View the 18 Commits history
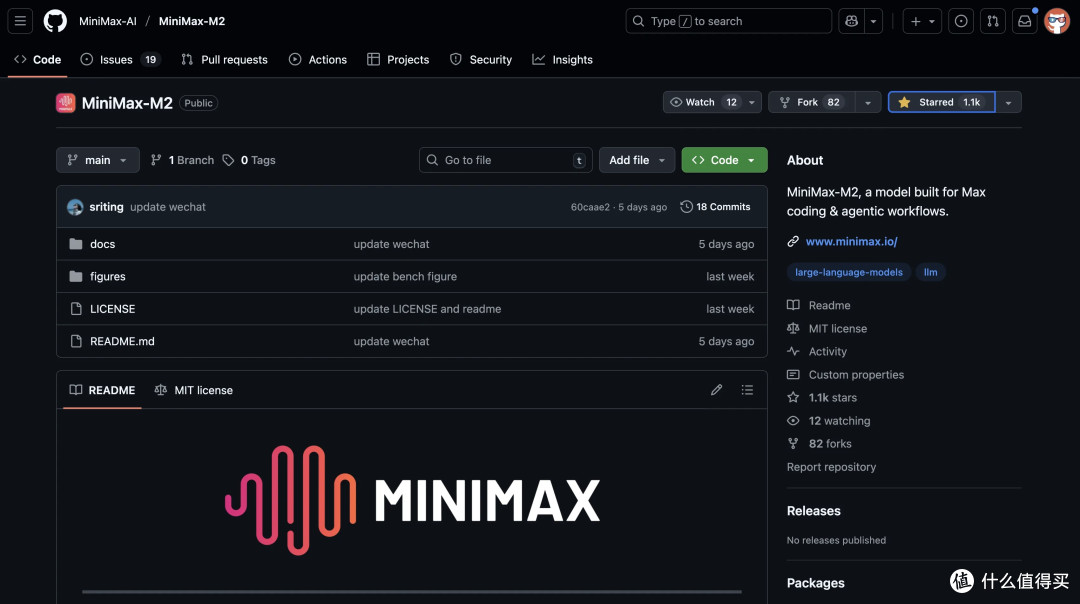1080x604 pixels. [715, 207]
